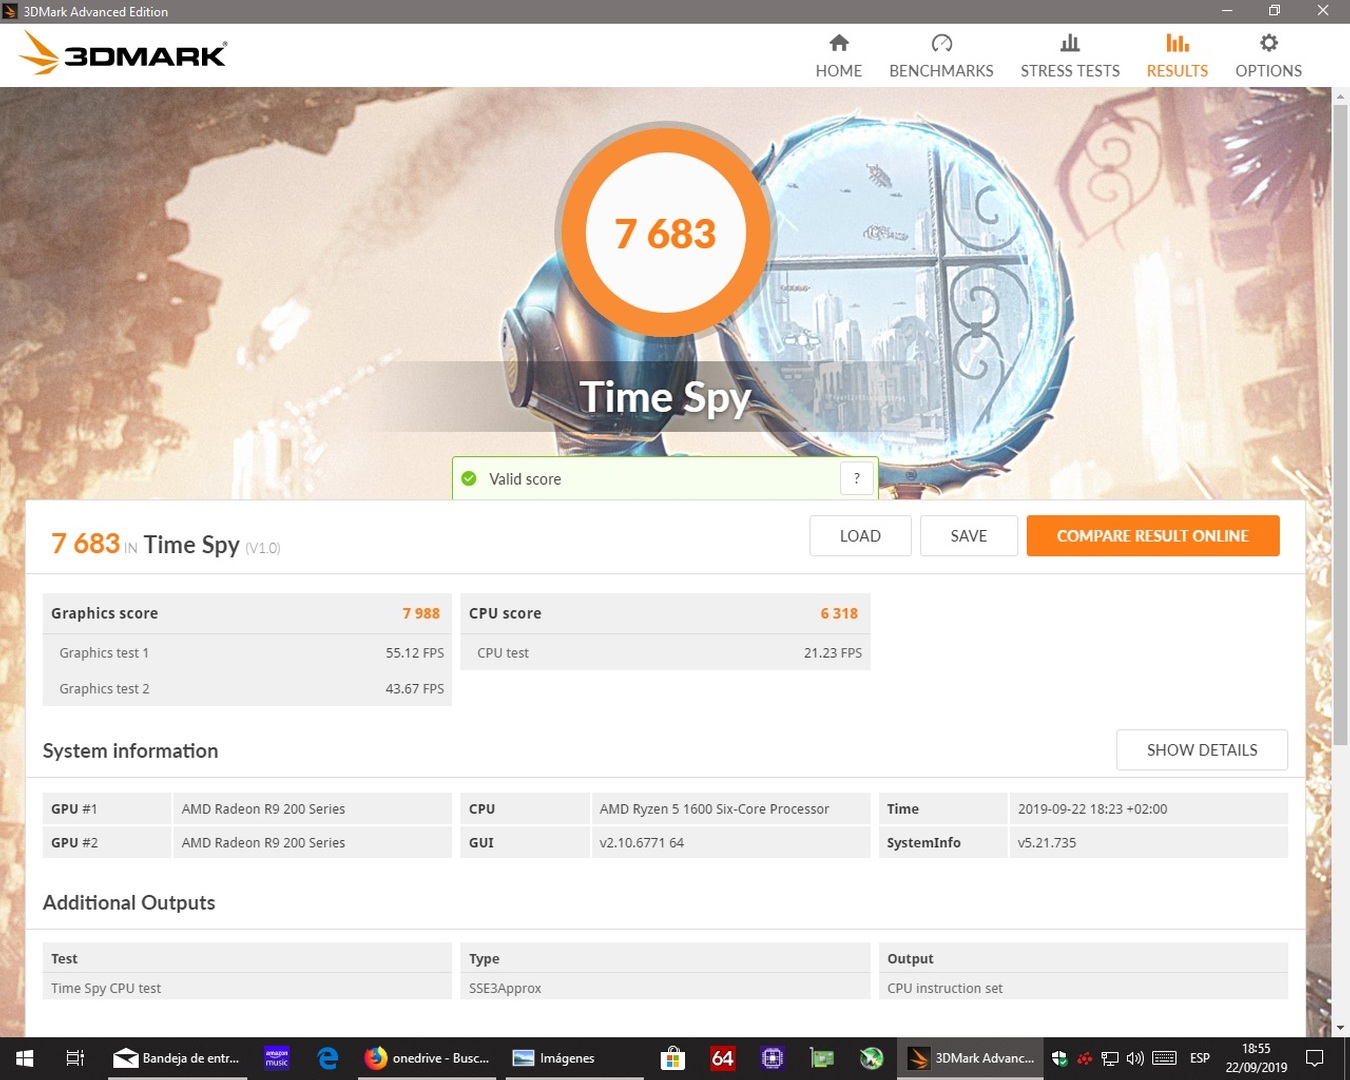Open Amazon Music from taskbar

click(276, 1058)
